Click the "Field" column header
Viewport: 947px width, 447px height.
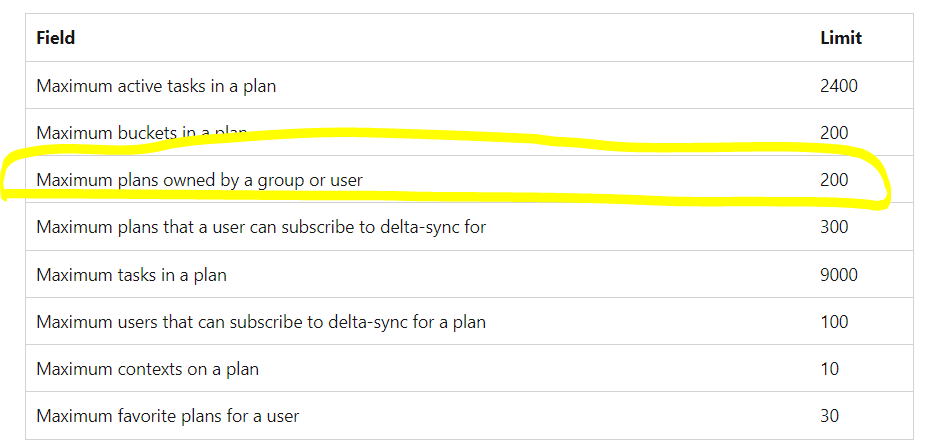[x=56, y=38]
